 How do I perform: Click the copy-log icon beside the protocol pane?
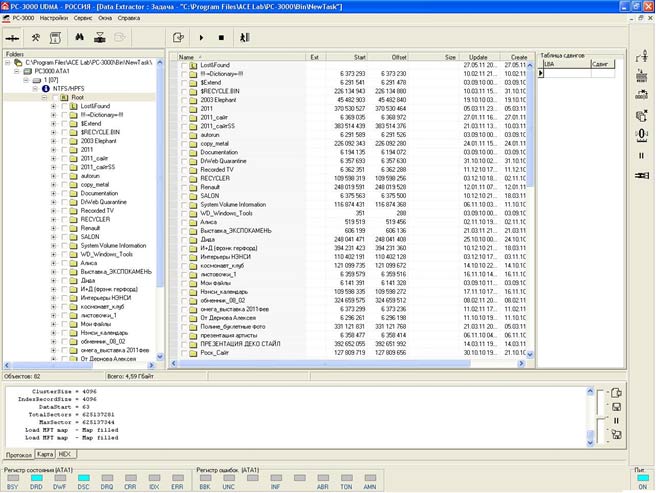[x=616, y=393]
